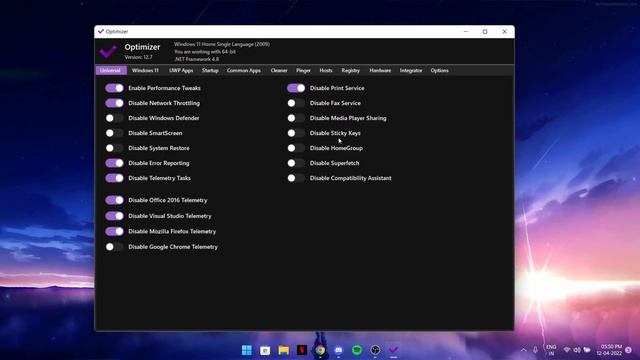Open OBS Studio from taskbar
Screen dimensions: 640x360
[x=375, y=350]
